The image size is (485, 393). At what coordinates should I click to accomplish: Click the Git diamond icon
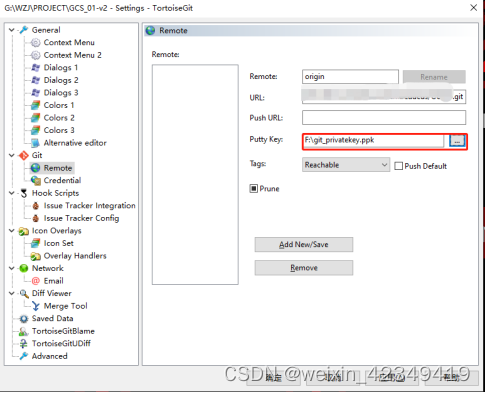coord(24,155)
